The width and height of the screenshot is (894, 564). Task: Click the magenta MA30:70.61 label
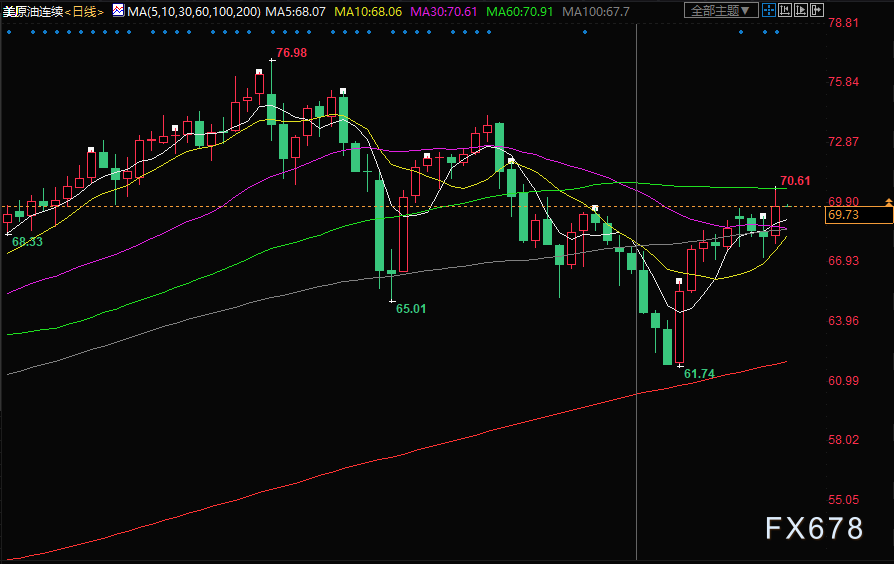point(444,11)
